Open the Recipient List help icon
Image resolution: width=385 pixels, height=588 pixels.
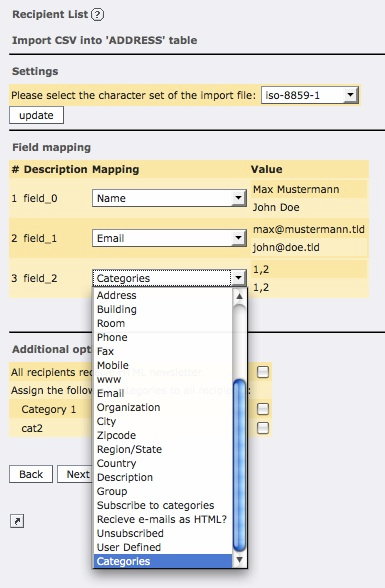(x=97, y=15)
